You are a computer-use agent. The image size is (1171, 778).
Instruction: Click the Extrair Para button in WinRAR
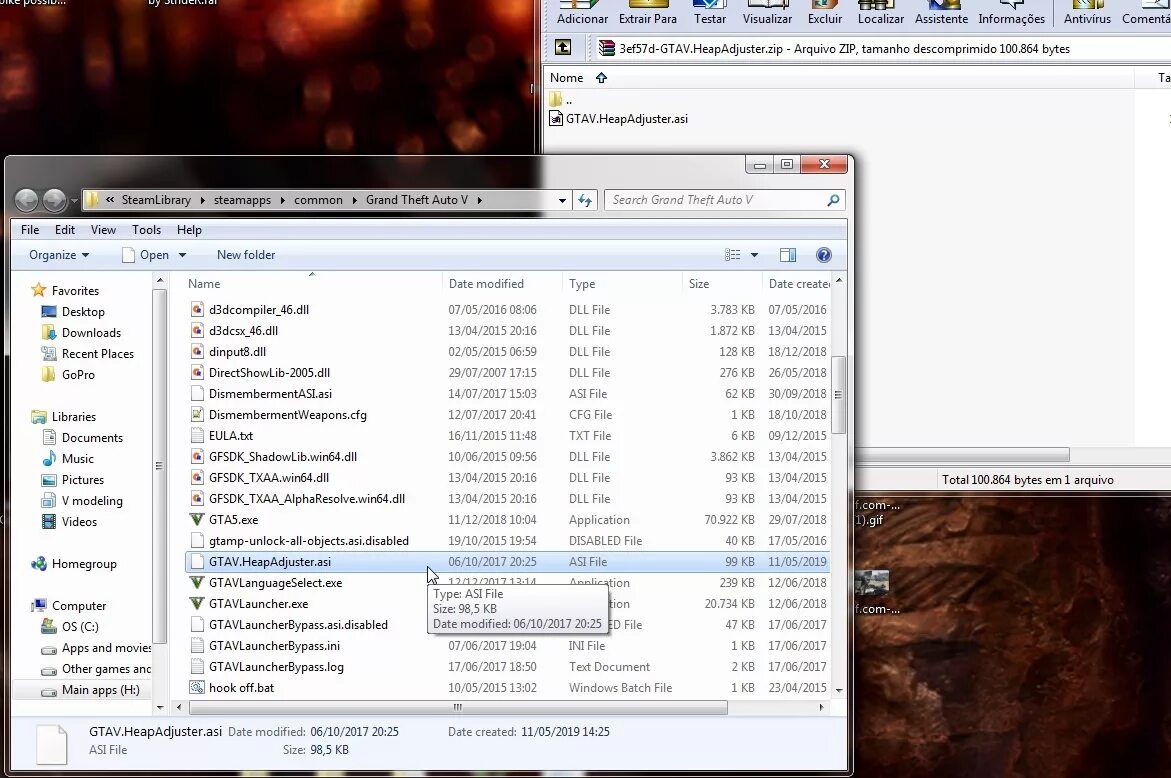[647, 13]
